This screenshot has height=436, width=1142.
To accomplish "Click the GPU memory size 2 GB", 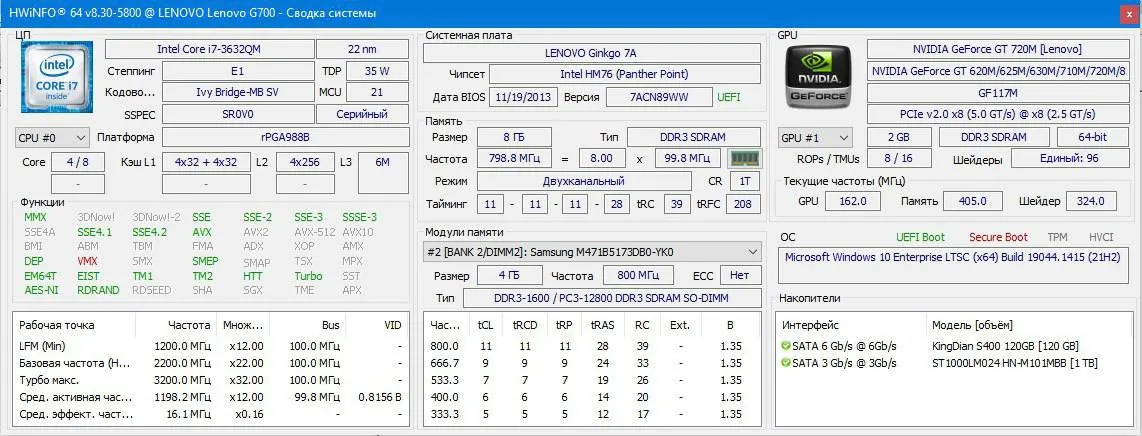I will pyautogui.click(x=899, y=138).
